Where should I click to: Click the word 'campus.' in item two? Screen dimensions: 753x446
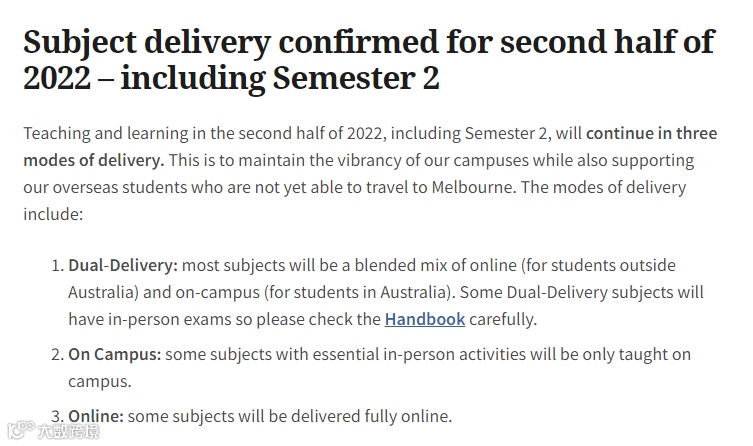(99, 382)
